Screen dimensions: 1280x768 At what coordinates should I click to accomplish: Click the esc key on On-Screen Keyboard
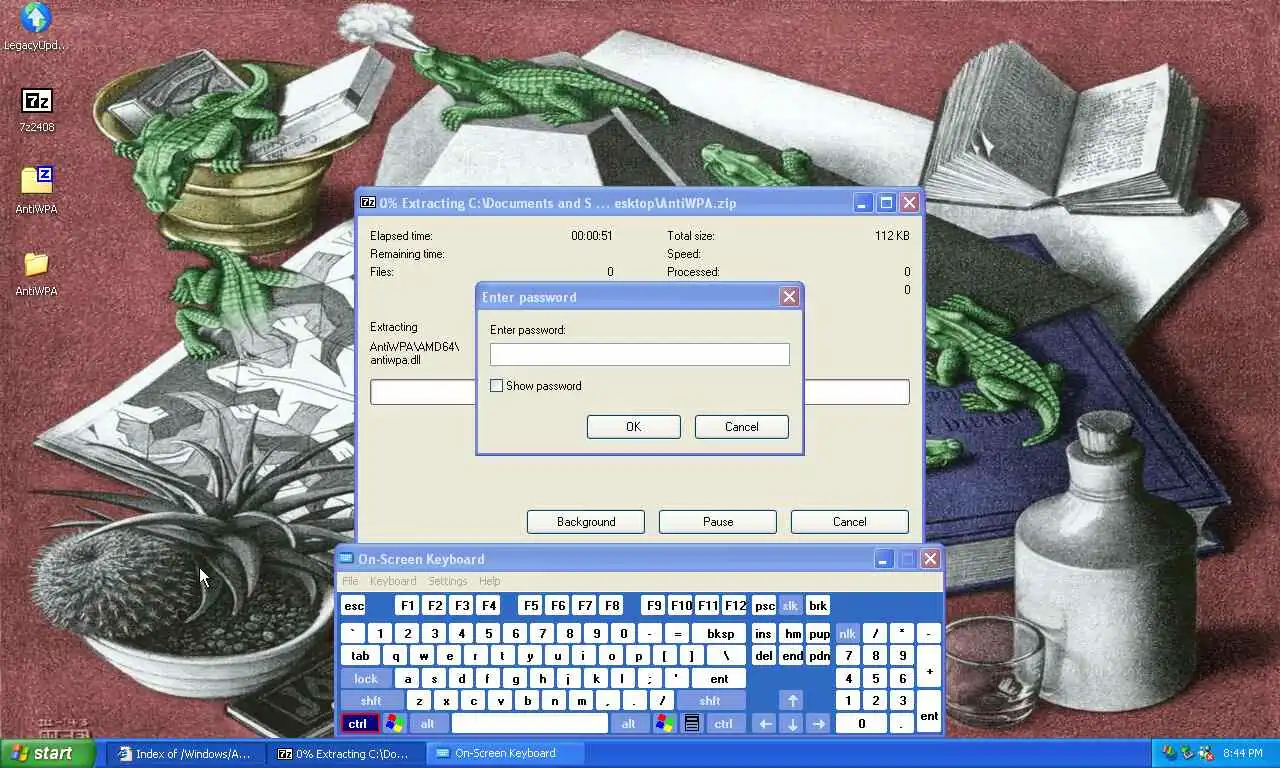pyautogui.click(x=354, y=605)
